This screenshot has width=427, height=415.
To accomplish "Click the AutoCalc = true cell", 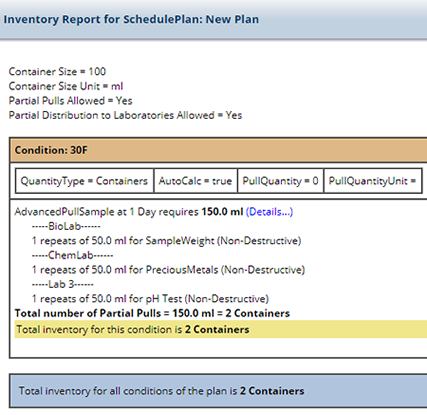I will point(195,181).
